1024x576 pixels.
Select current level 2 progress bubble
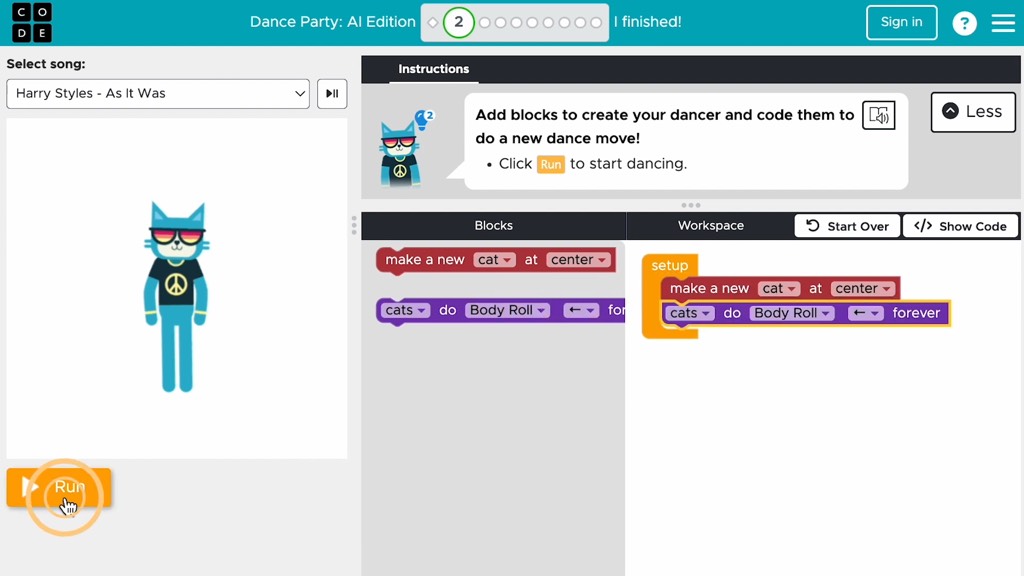point(458,22)
